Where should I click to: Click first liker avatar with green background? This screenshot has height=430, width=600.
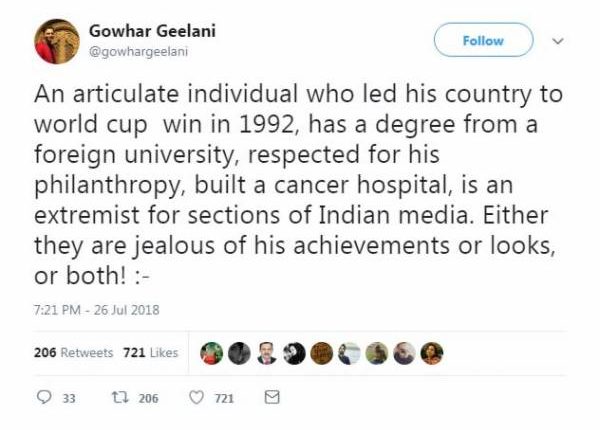(211, 353)
